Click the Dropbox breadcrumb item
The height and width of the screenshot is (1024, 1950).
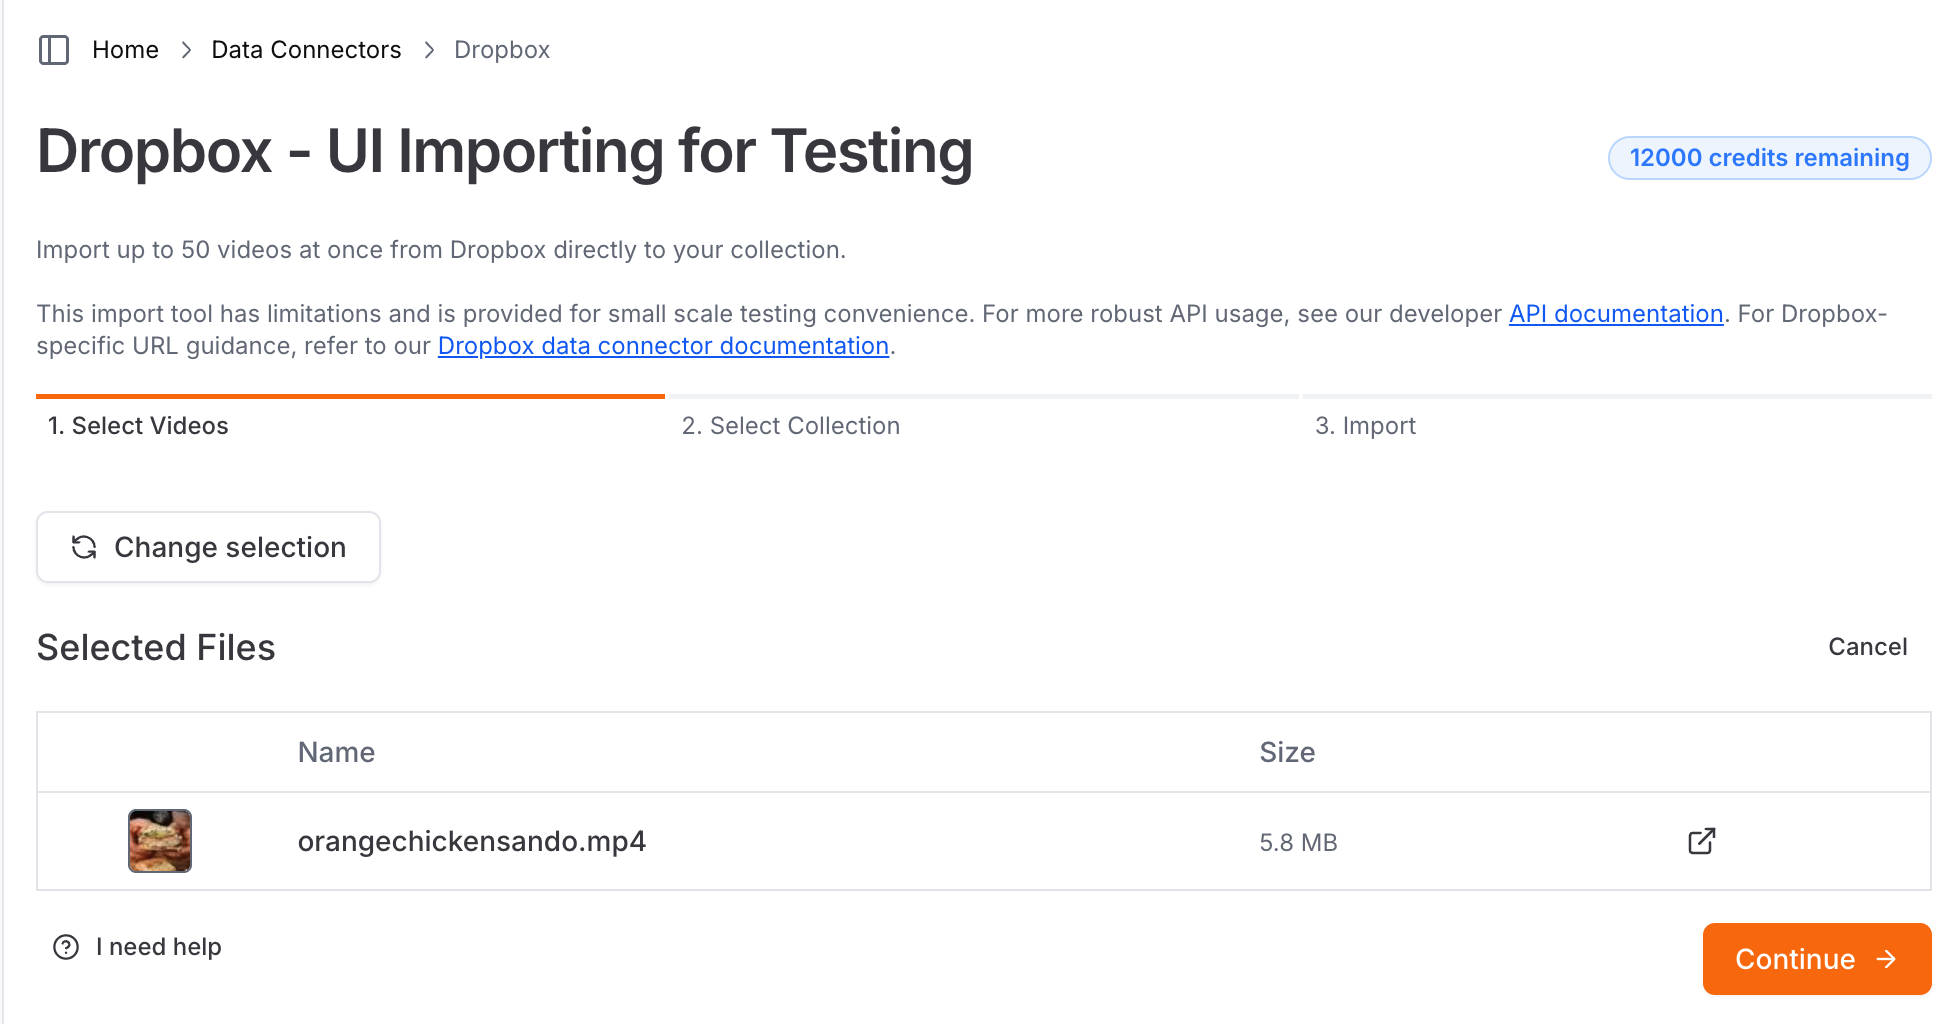point(502,50)
